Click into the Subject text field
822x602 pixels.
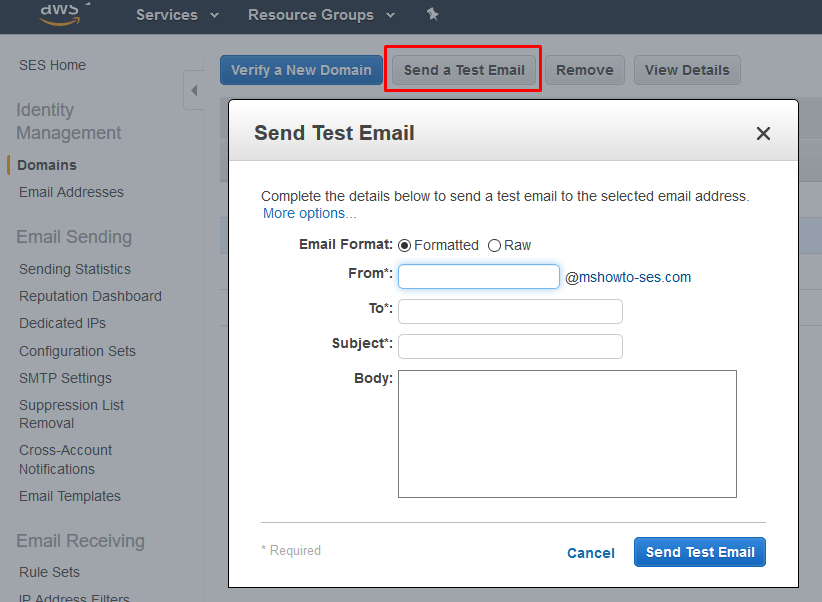coord(510,346)
